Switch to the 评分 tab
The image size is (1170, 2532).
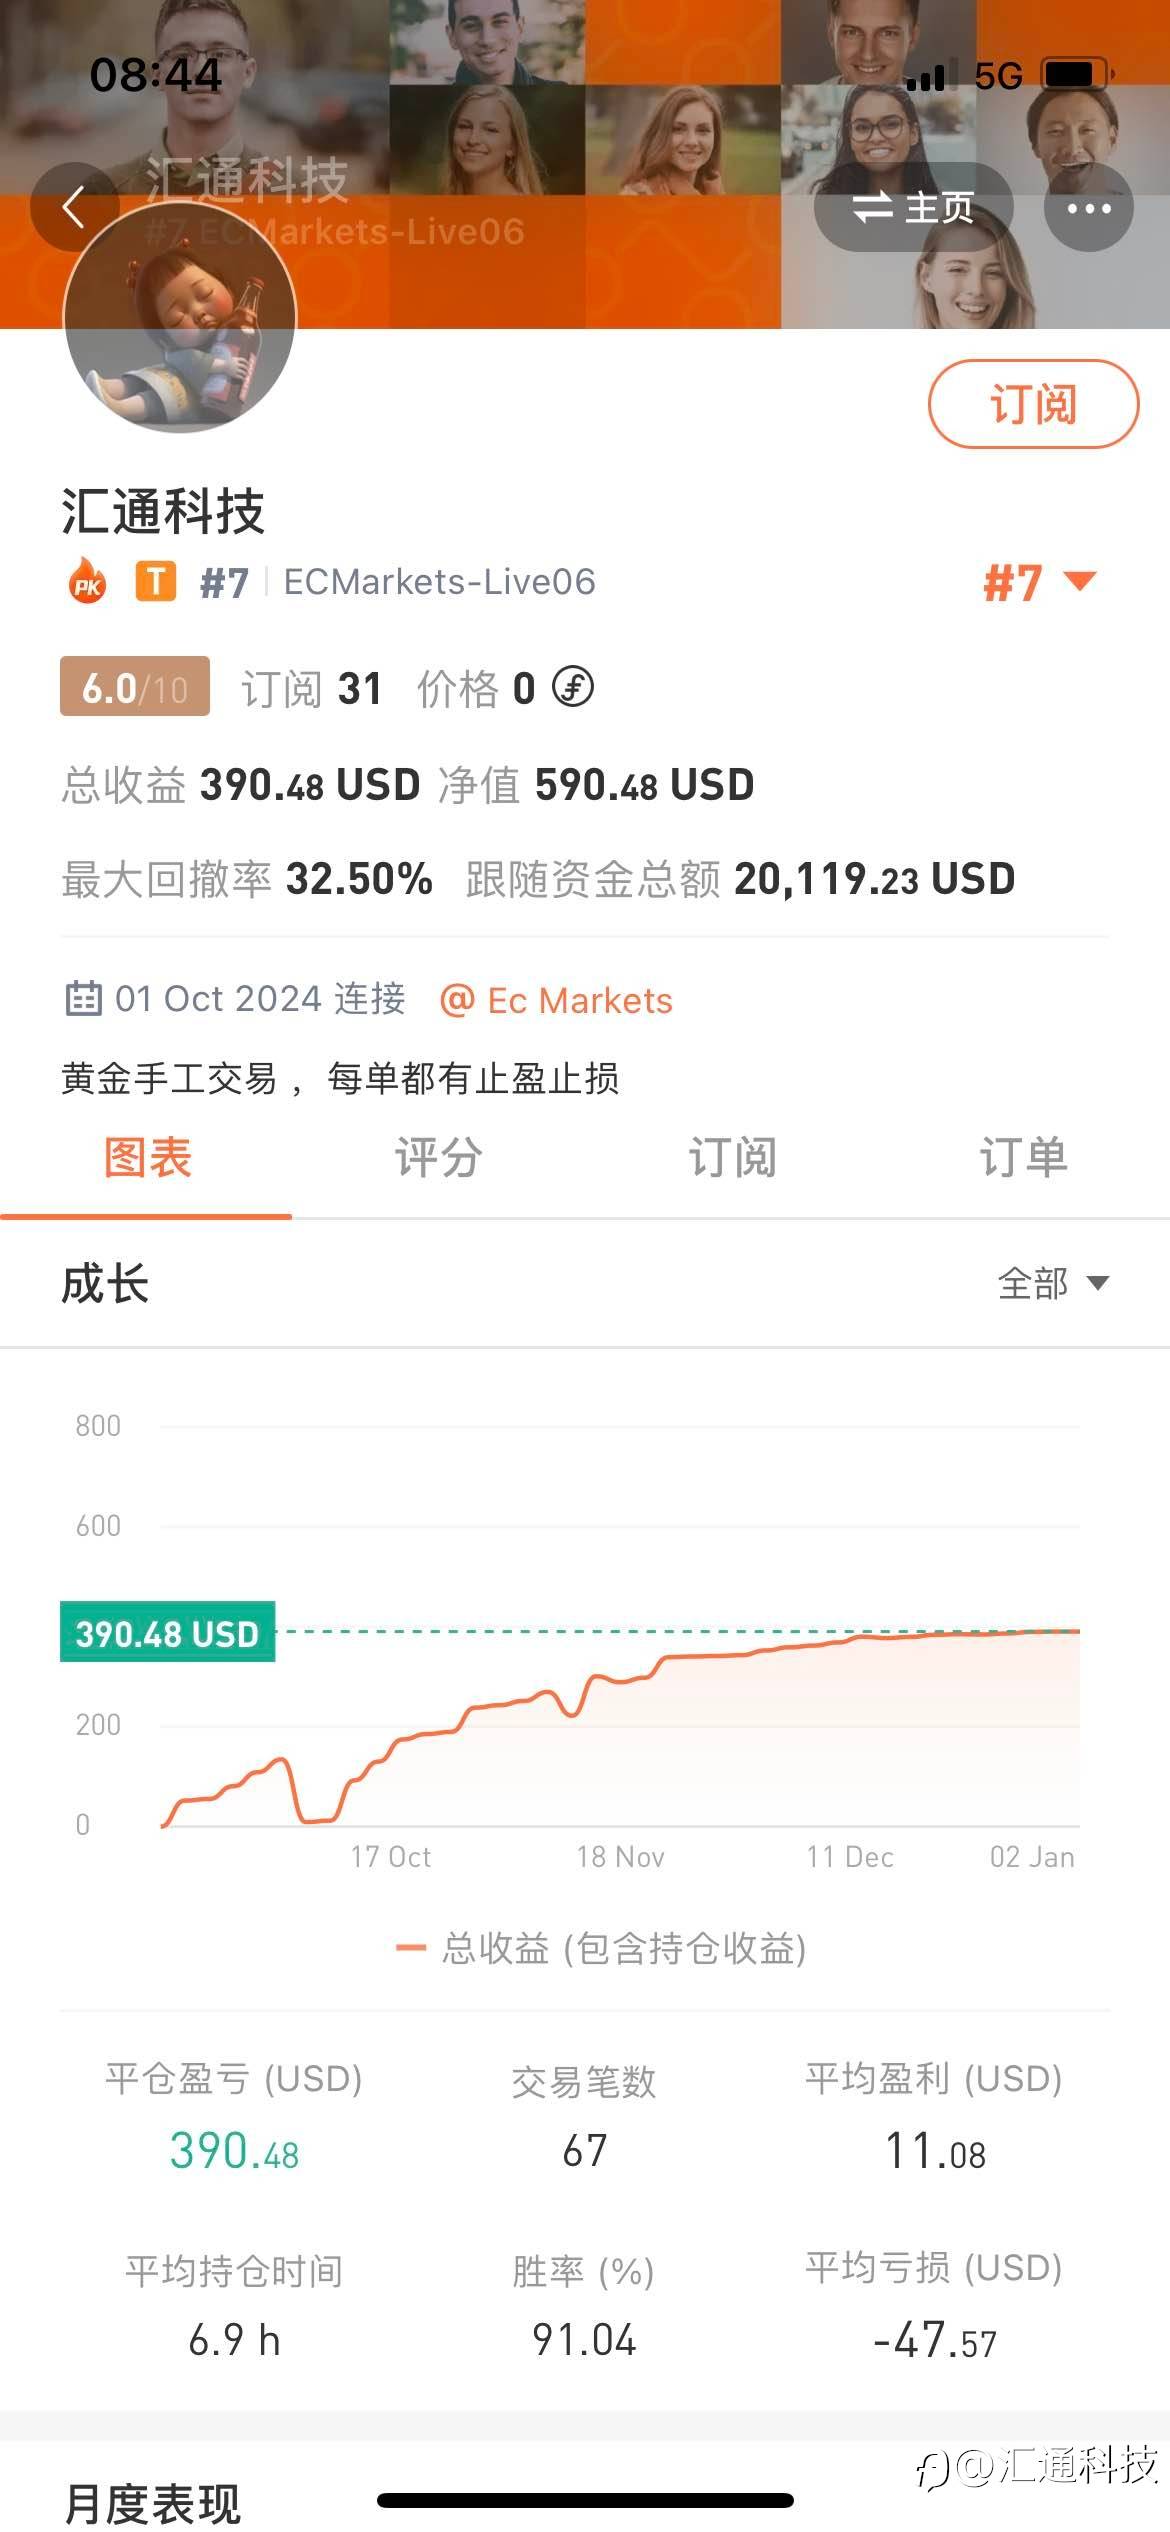[x=438, y=1158]
